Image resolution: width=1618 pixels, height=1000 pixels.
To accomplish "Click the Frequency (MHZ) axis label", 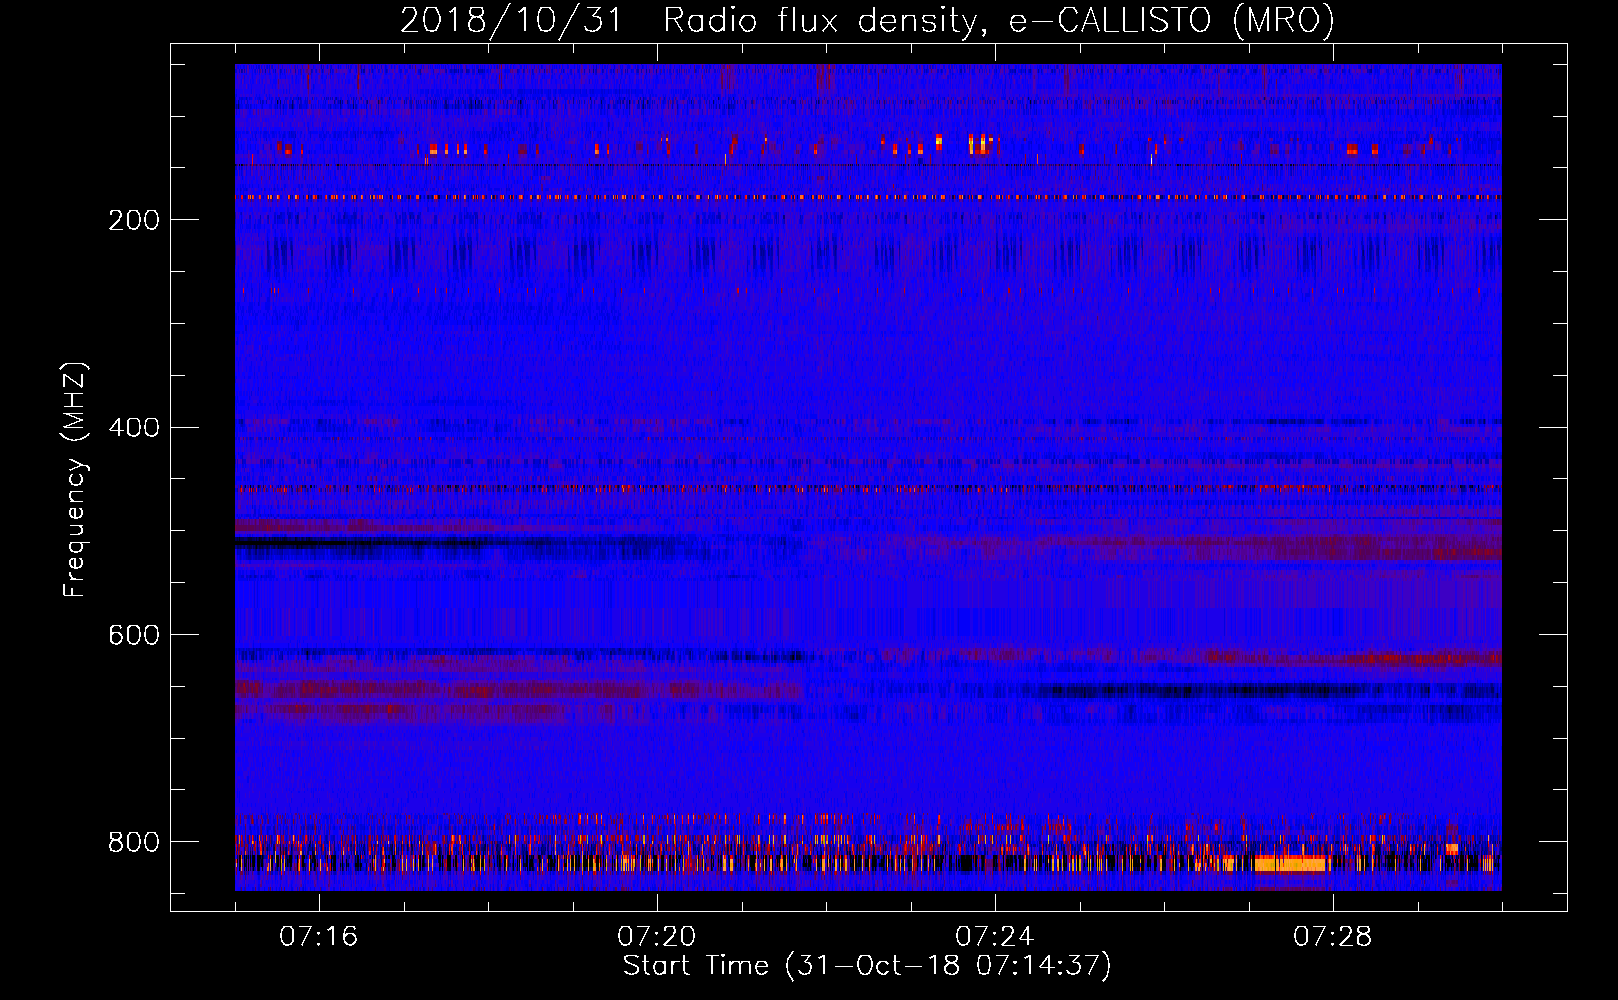I will pos(74,480).
